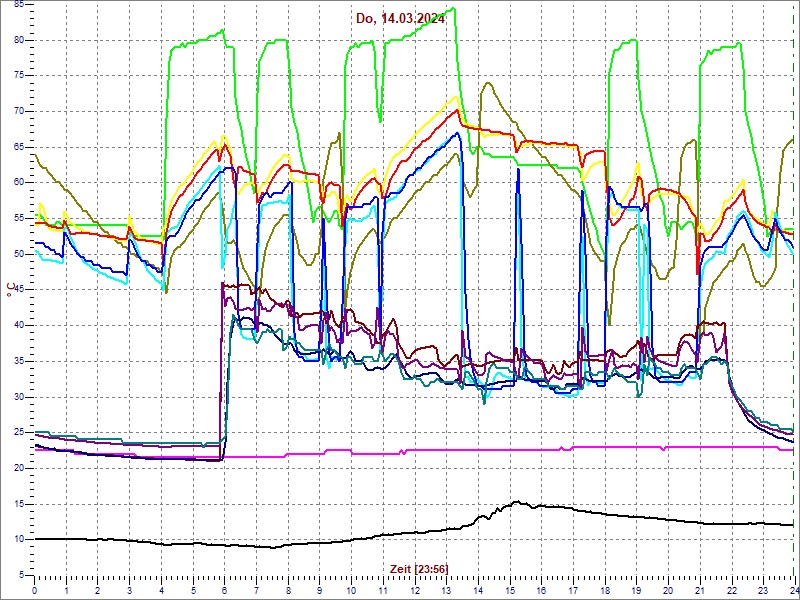
Task: Click the 50 y-axis value
Action: tap(19, 254)
